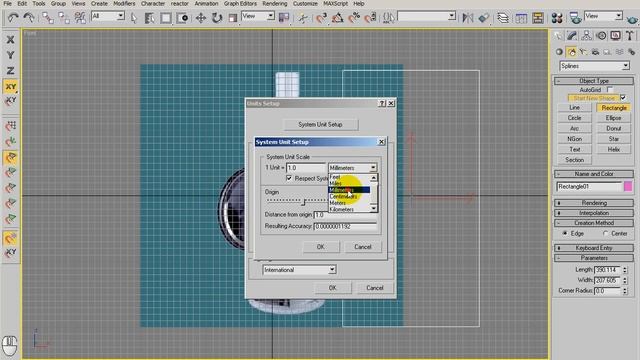Screen dimensions: 640x360
Task: Open the Material Editor icon
Action: [x=557, y=18]
